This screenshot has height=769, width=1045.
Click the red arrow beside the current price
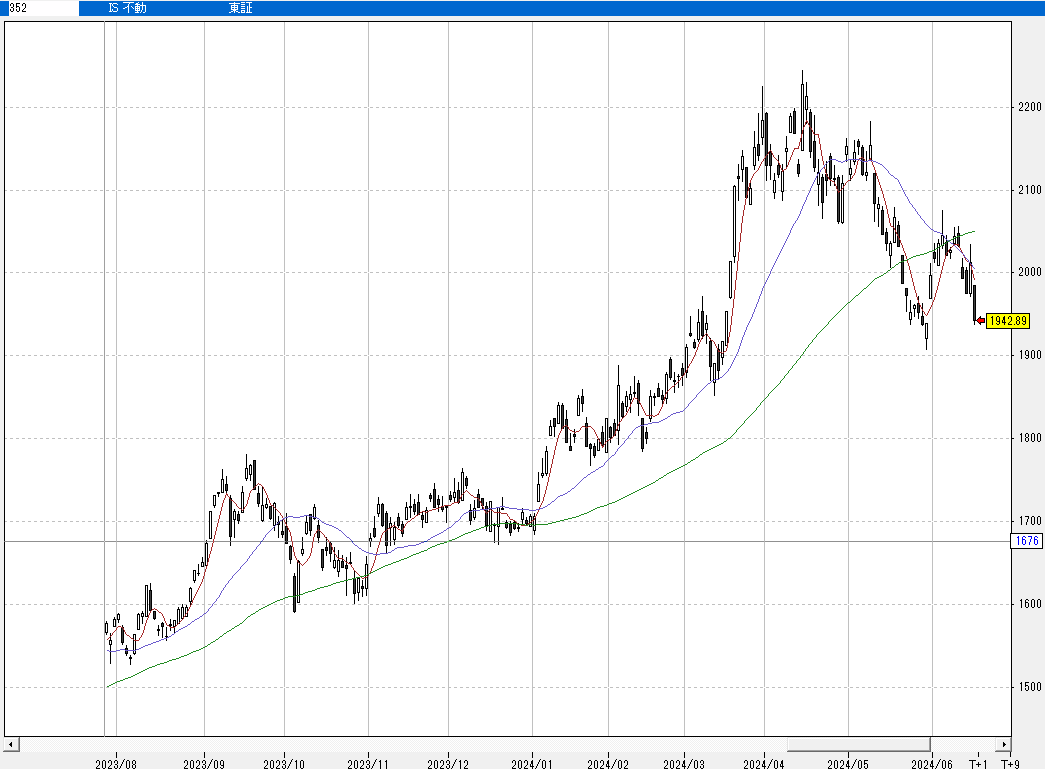(x=980, y=321)
